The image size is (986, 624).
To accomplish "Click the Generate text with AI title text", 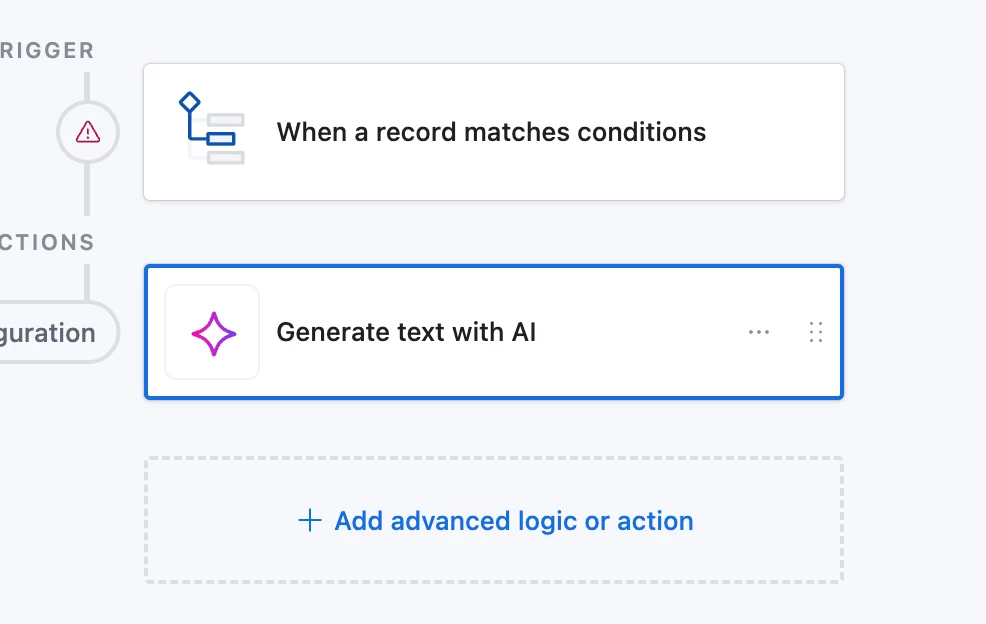I will point(406,332).
